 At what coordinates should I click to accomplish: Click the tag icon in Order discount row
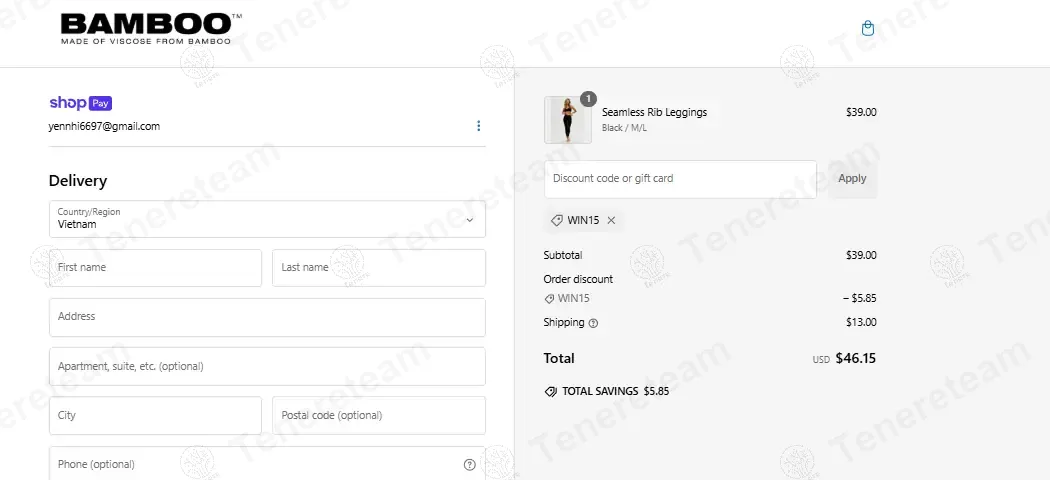pos(549,299)
